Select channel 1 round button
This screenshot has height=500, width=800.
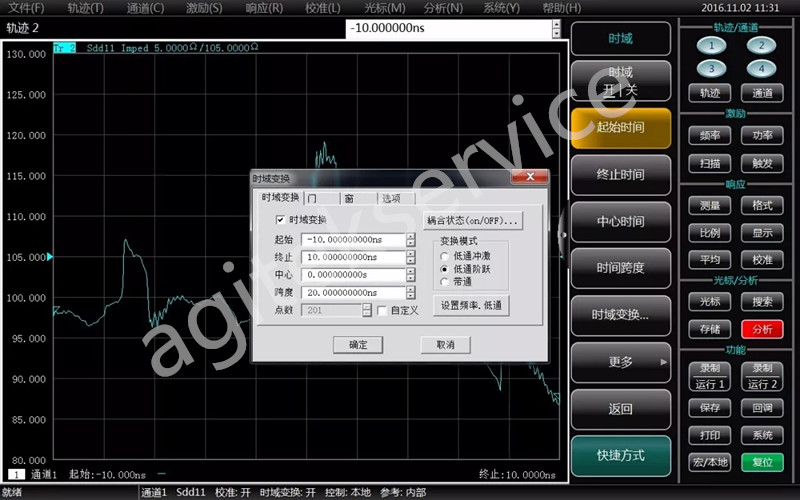(x=711, y=46)
